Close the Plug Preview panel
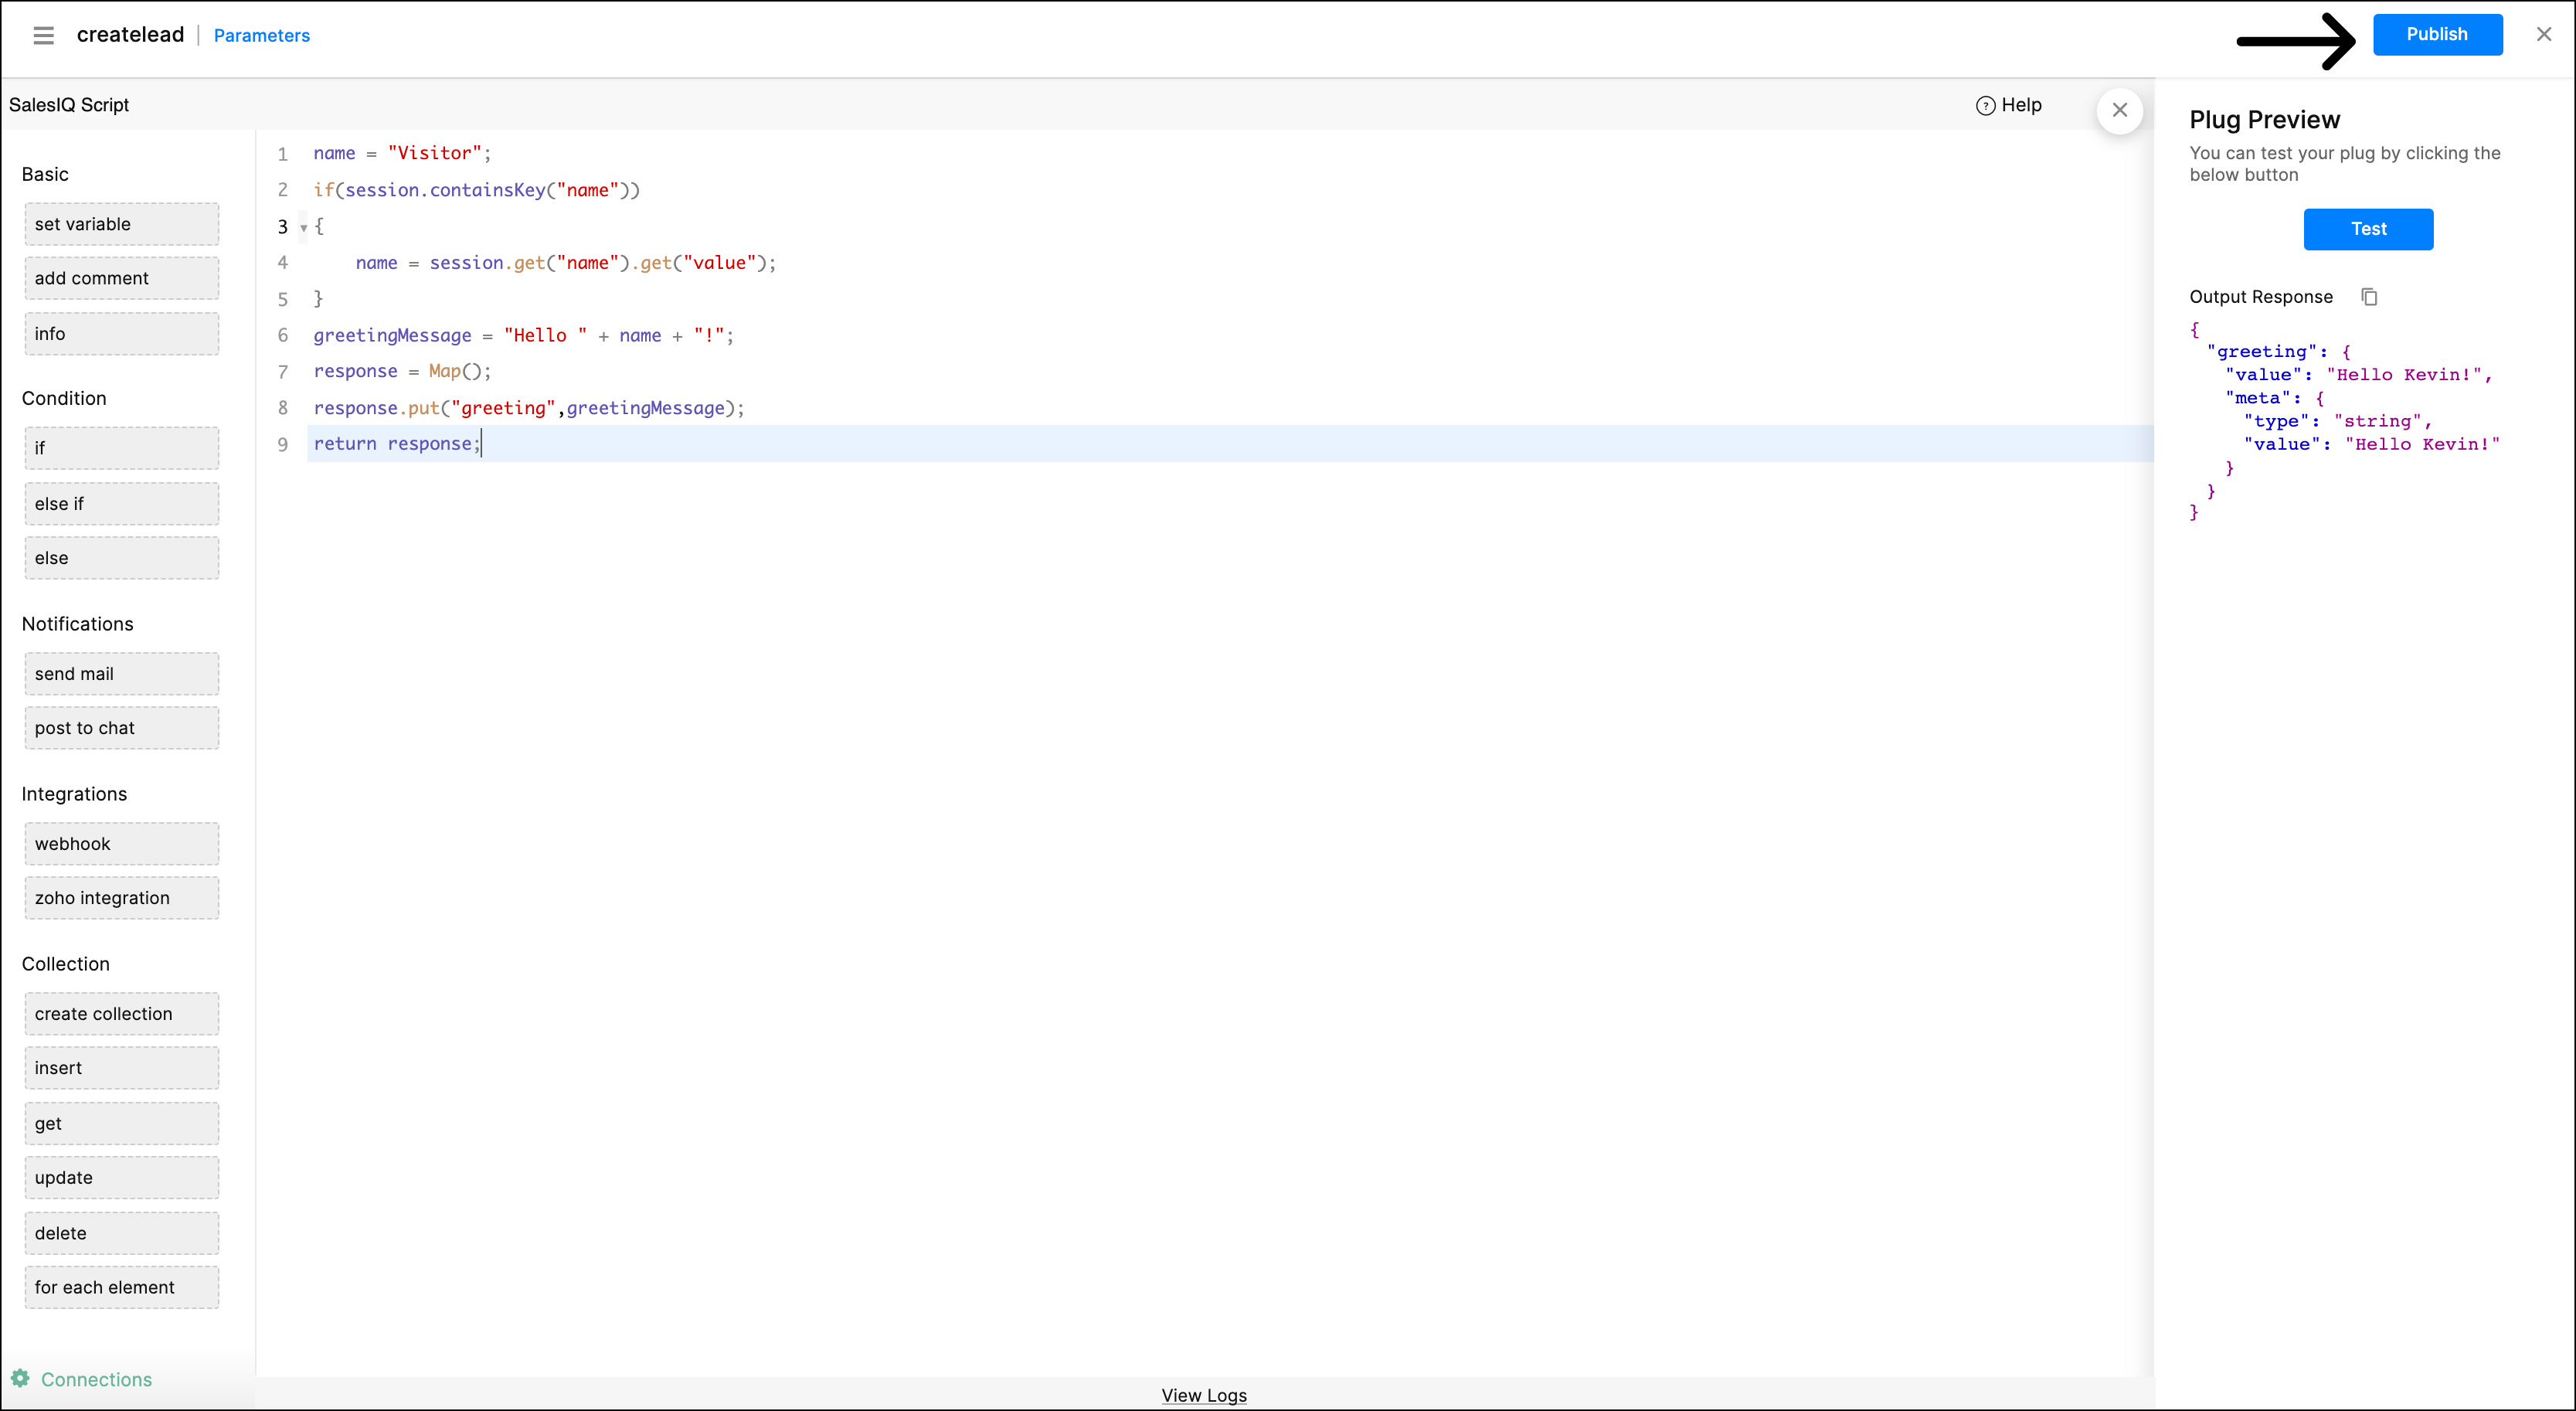2576x1411 pixels. coord(2119,110)
